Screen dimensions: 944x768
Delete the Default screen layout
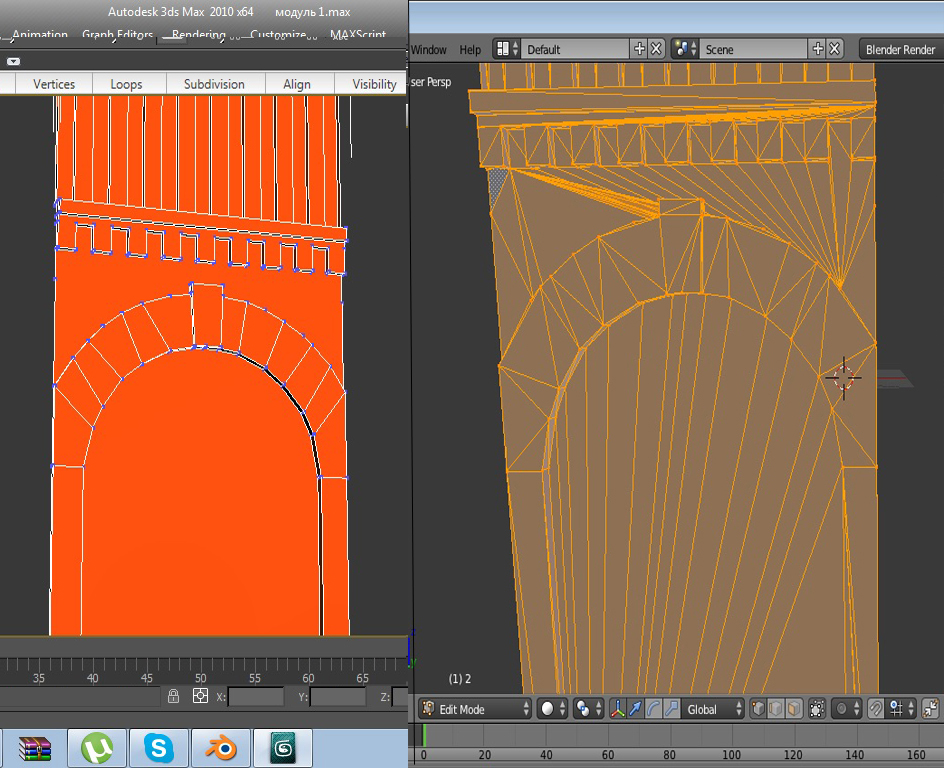pos(656,49)
